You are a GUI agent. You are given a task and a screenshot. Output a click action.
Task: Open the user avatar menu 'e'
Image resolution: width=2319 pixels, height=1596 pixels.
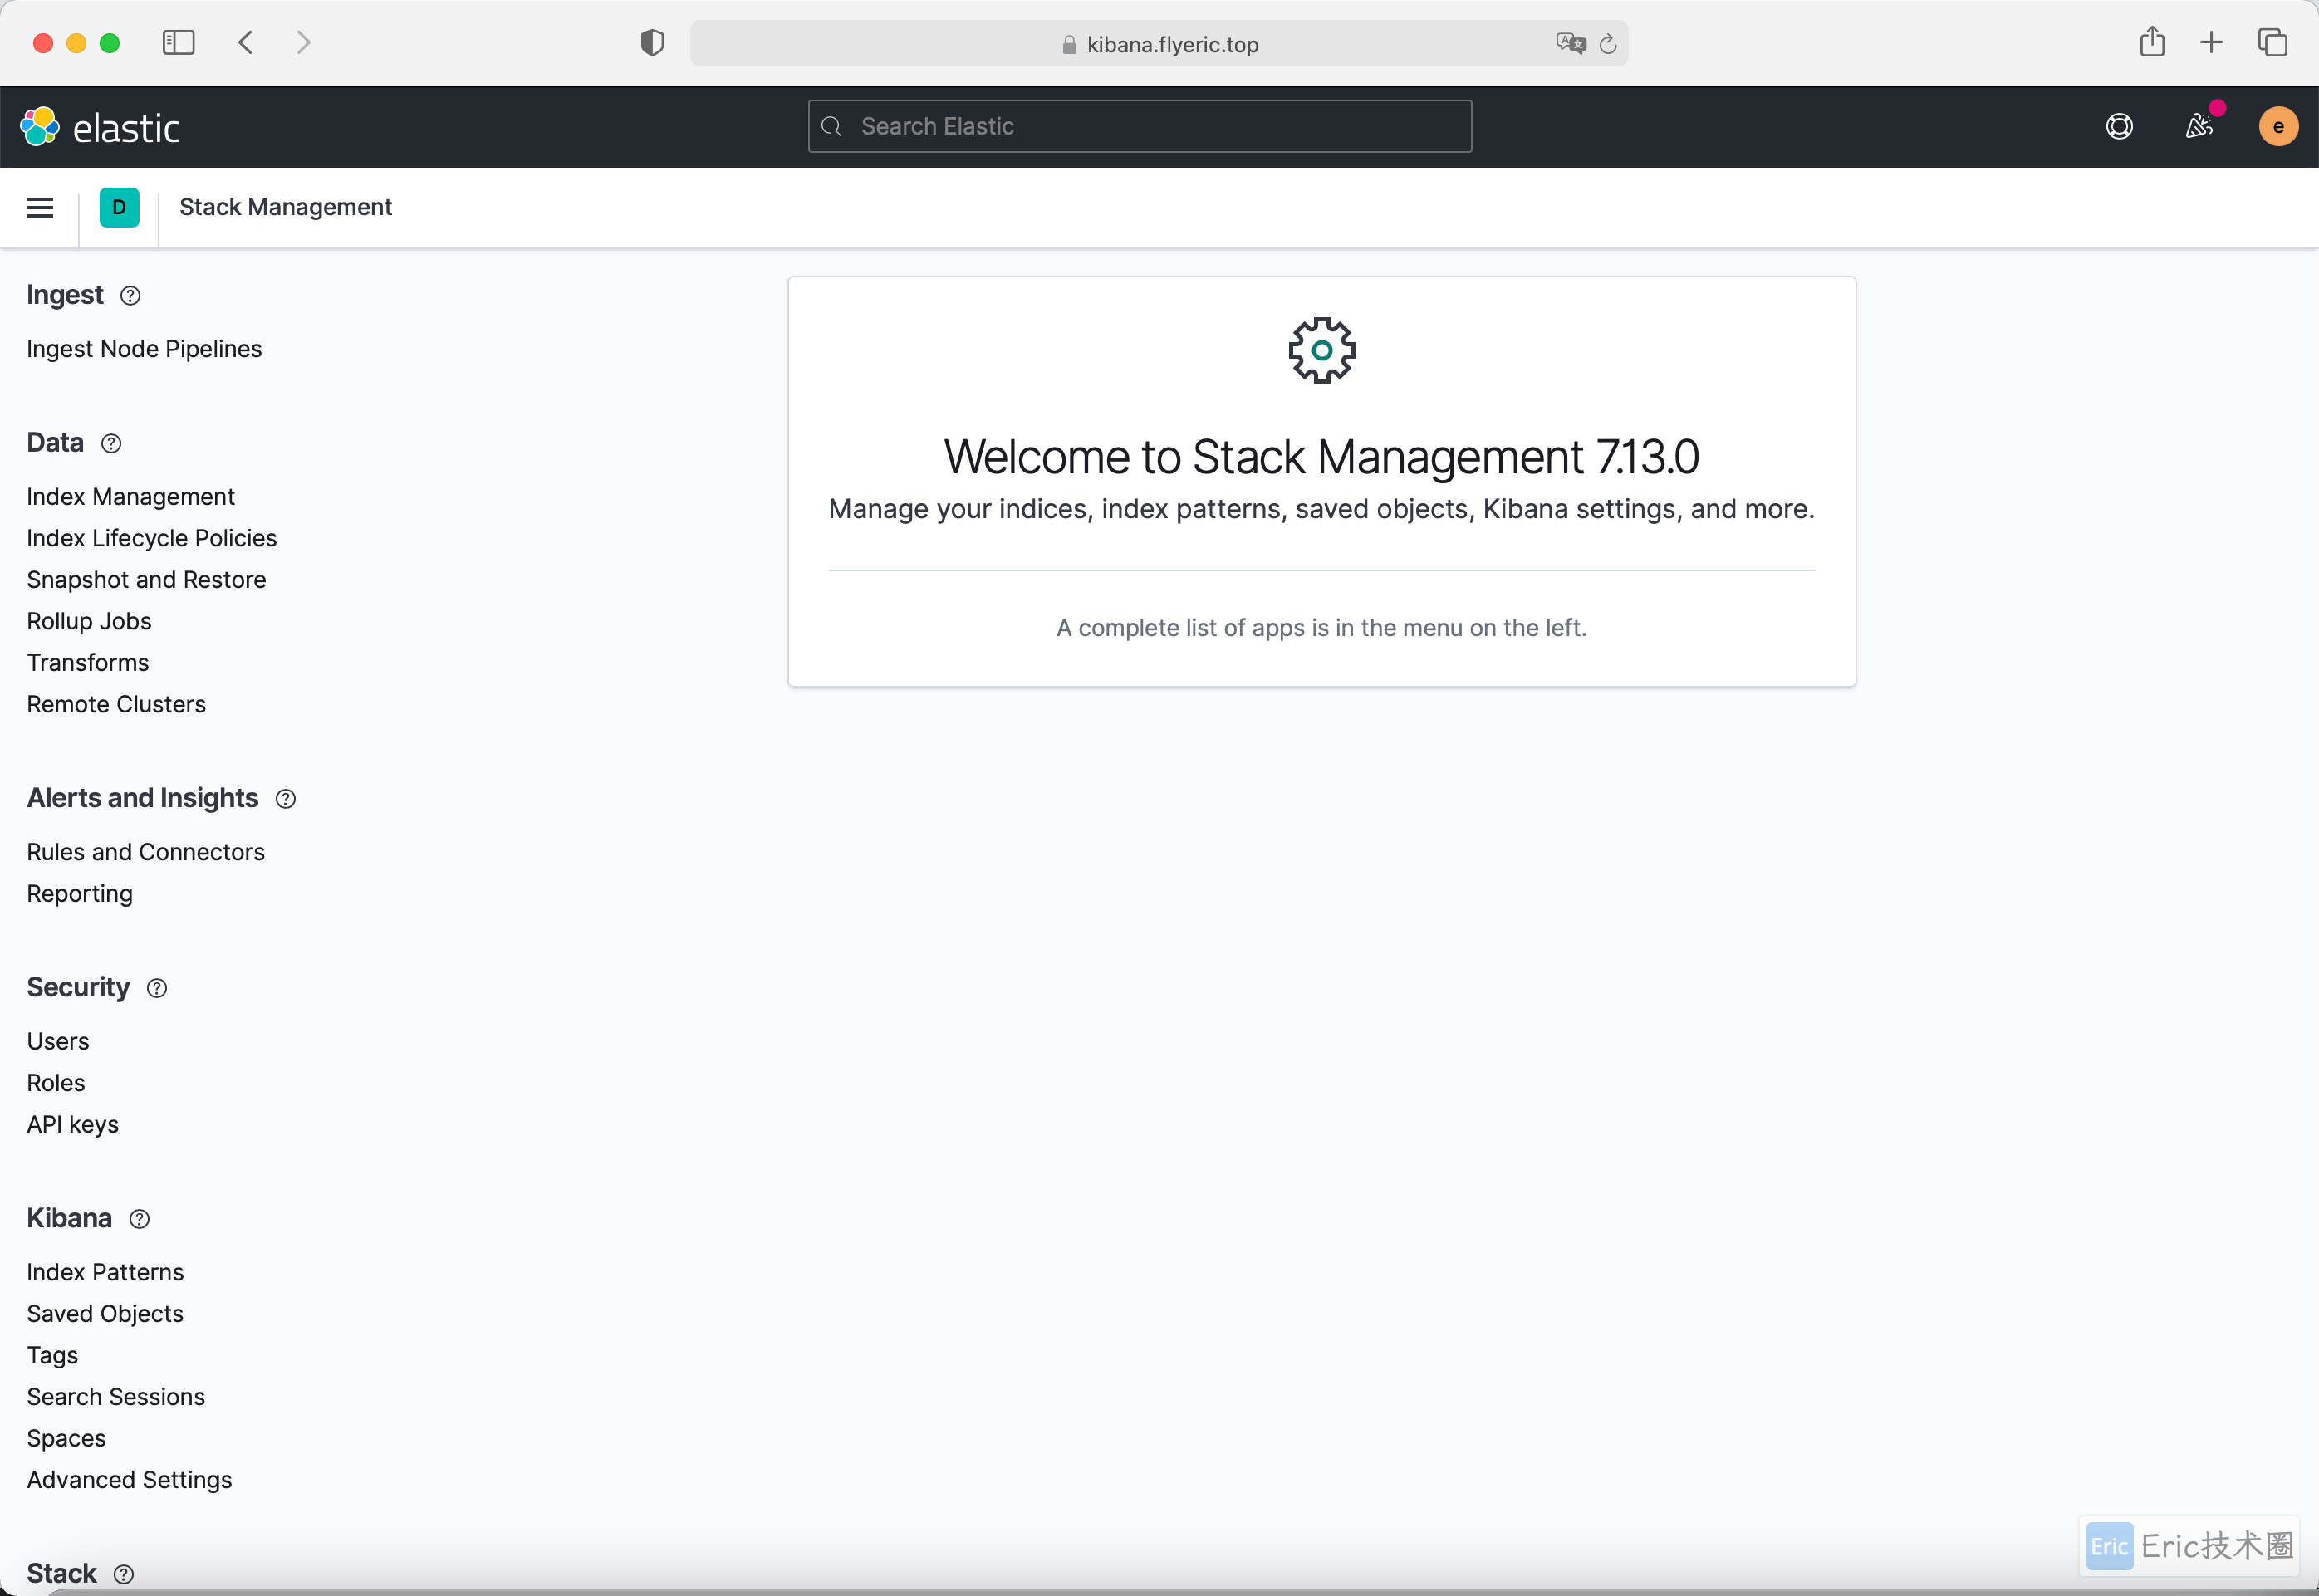[x=2278, y=126]
